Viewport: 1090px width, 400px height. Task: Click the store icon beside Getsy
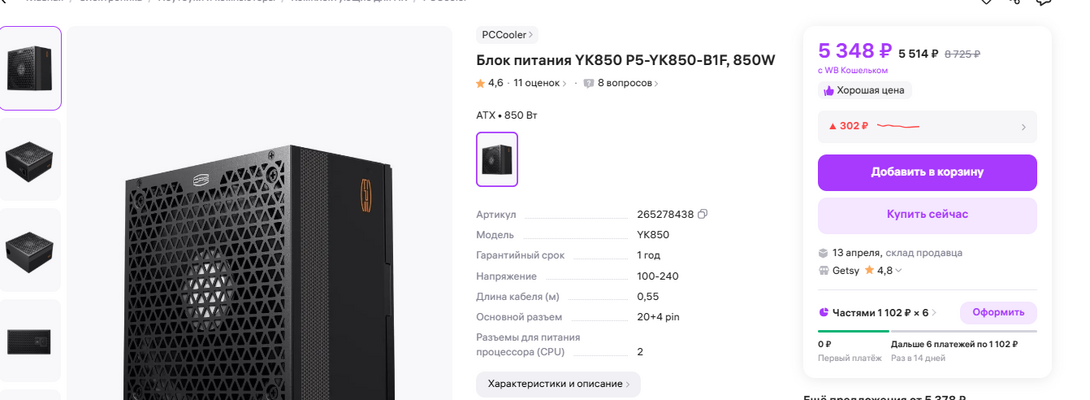coord(823,270)
